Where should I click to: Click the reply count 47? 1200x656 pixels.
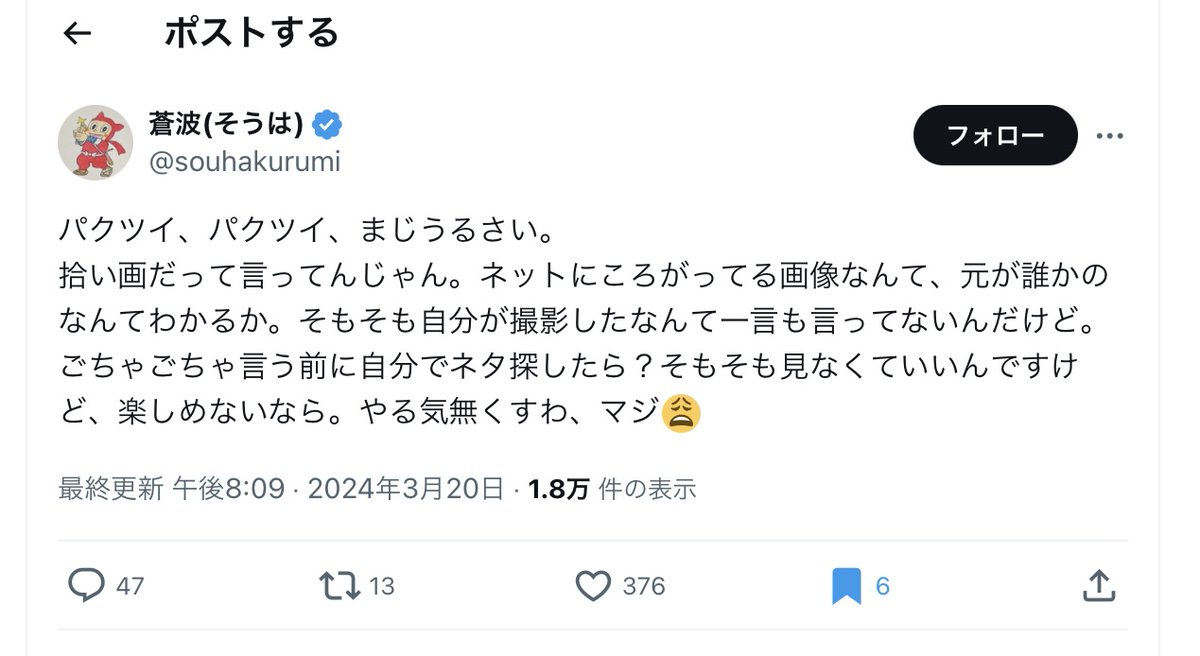pos(130,586)
